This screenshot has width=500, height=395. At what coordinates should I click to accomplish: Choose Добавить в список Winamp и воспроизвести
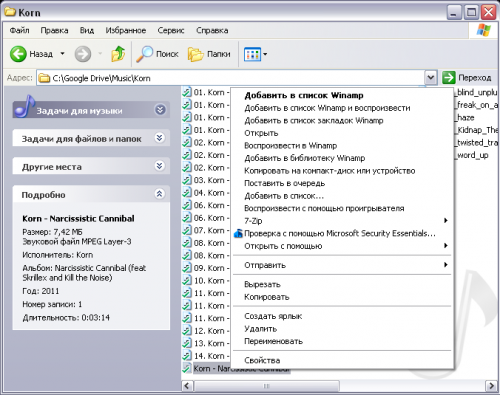click(342, 108)
